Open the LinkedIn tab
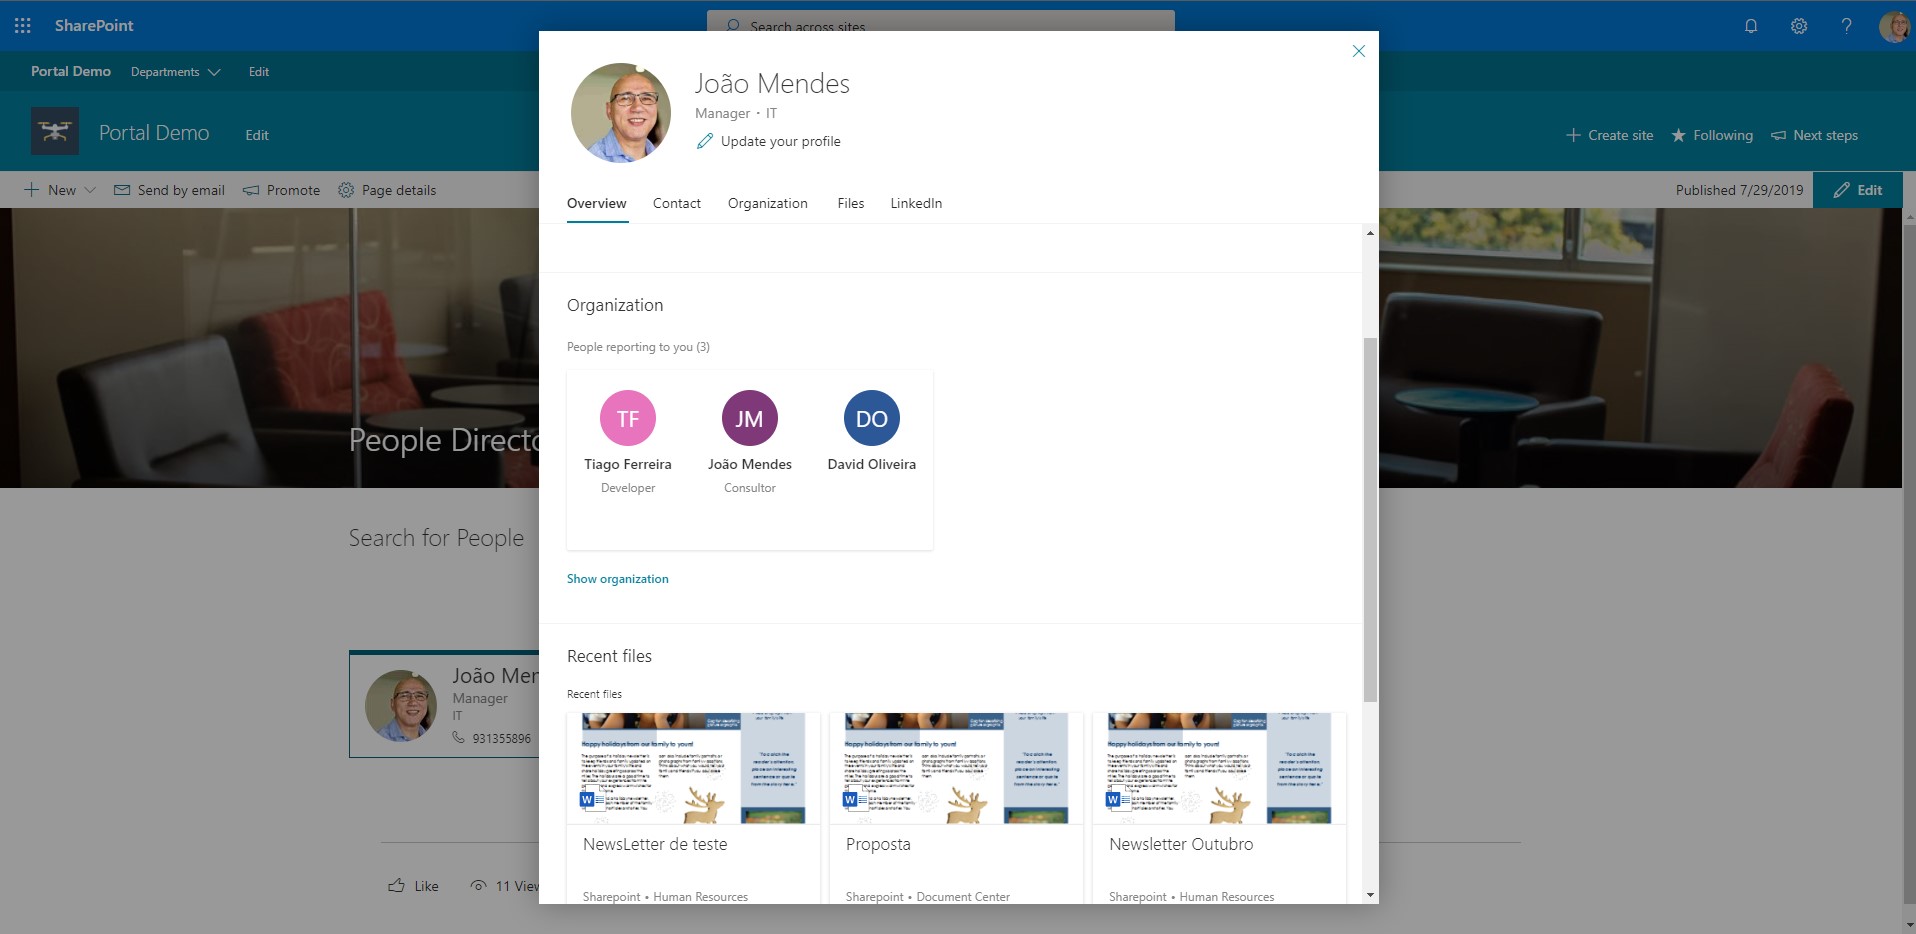Screen dimensions: 1916x934 [916, 203]
